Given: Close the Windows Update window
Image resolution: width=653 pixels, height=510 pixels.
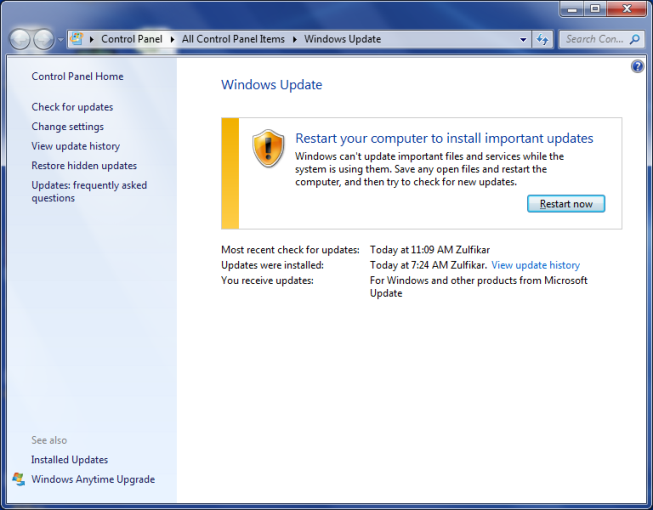Looking at the screenshot, I should pyautogui.click(x=627, y=9).
